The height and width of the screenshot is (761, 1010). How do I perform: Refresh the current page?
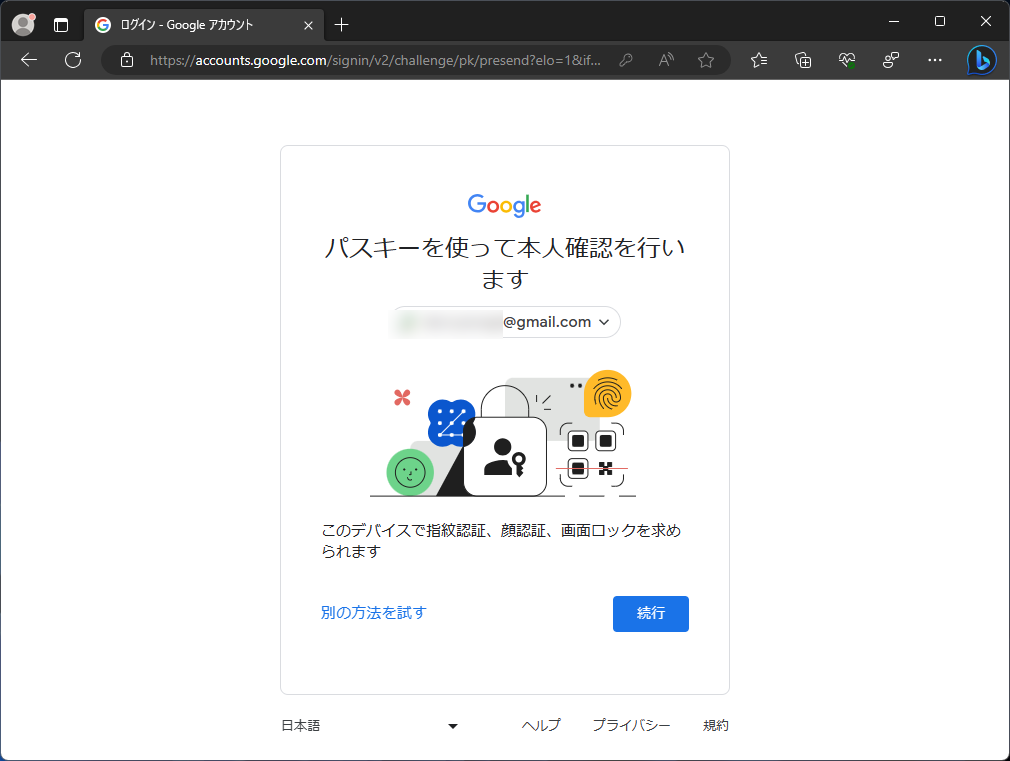(72, 60)
